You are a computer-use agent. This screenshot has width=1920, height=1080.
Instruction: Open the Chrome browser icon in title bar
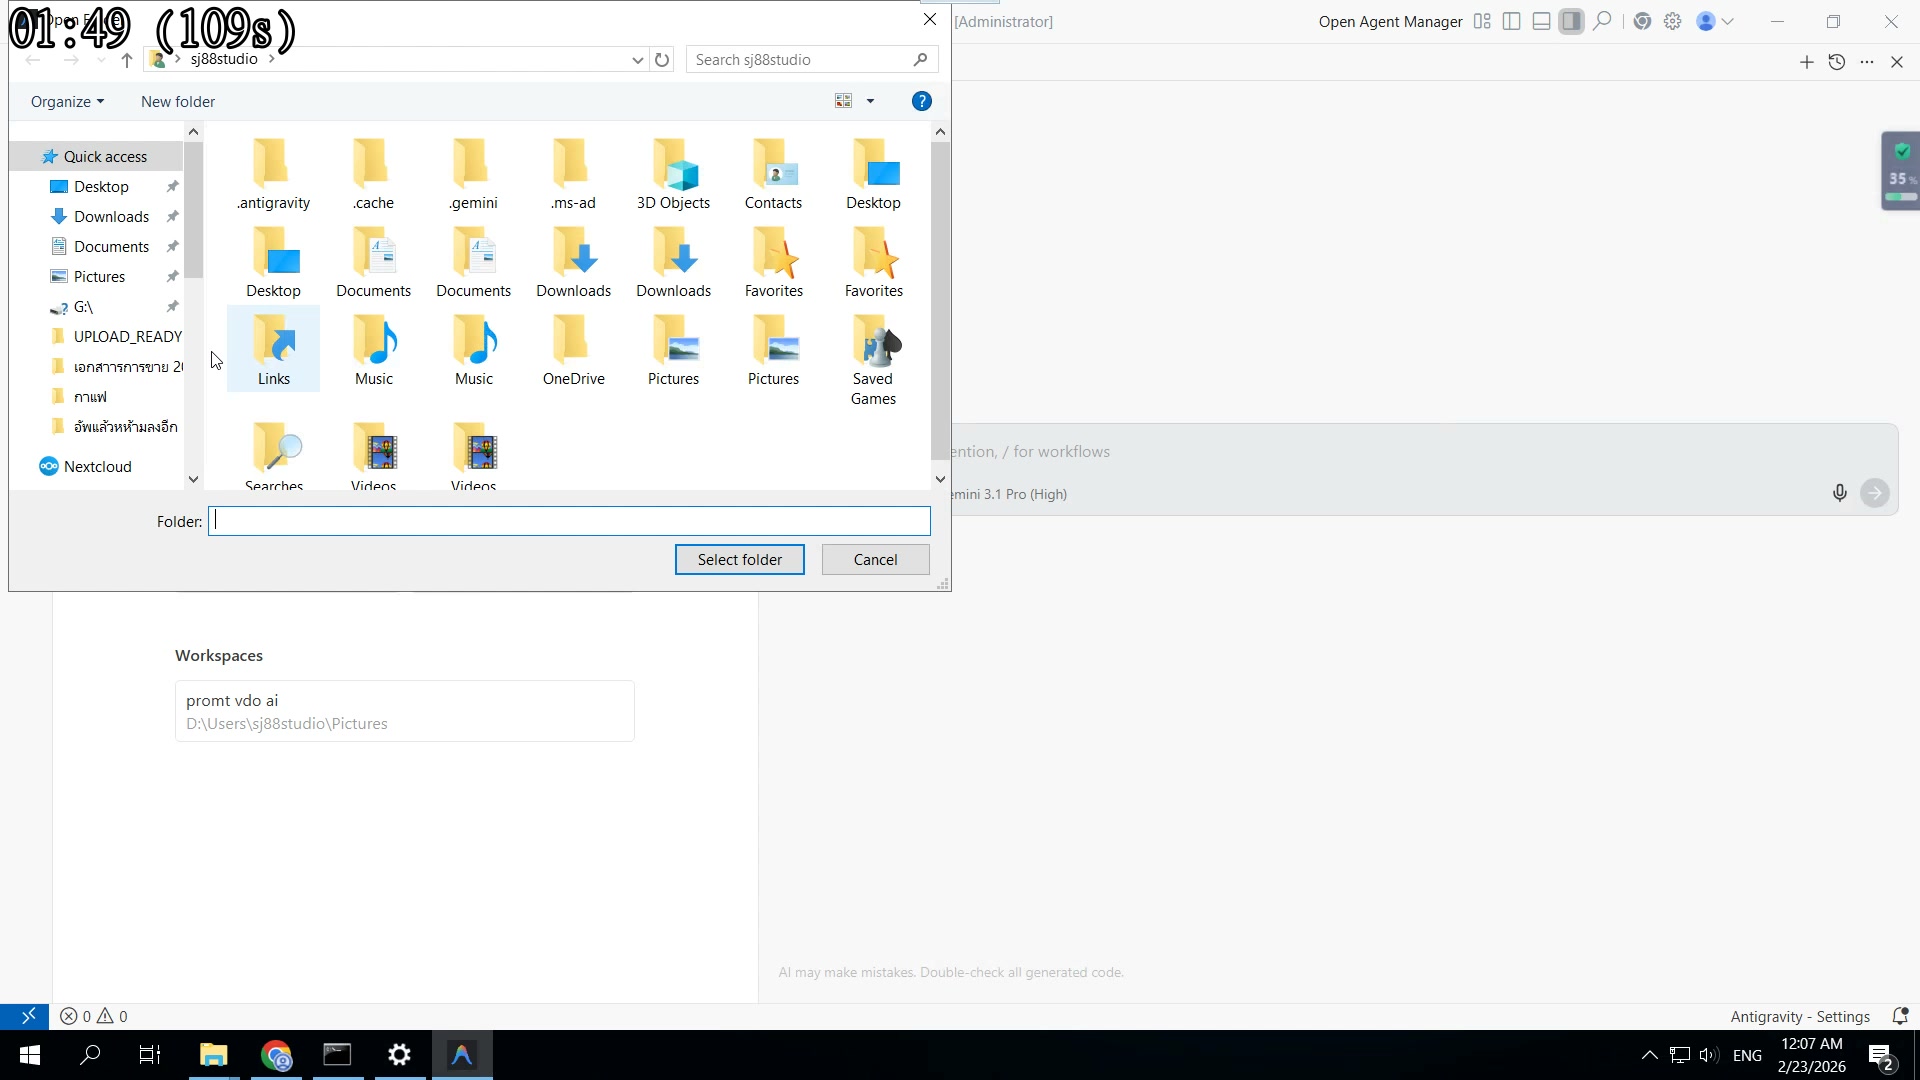click(x=1642, y=22)
